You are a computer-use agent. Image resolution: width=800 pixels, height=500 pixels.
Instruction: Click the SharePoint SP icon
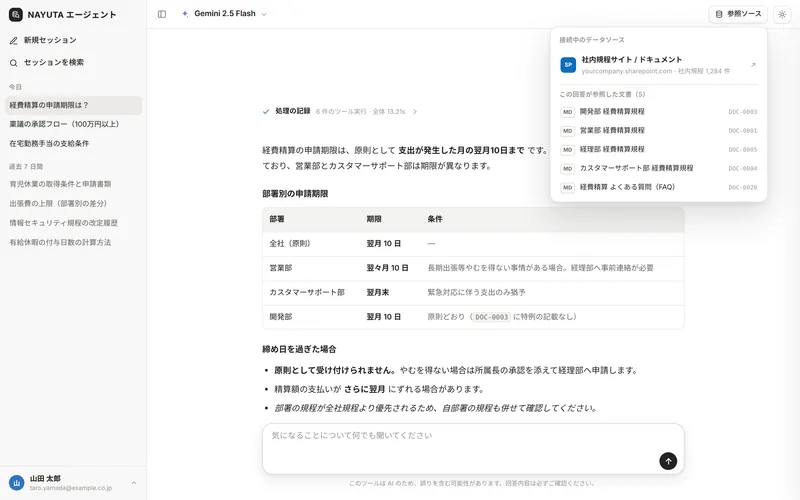568,65
